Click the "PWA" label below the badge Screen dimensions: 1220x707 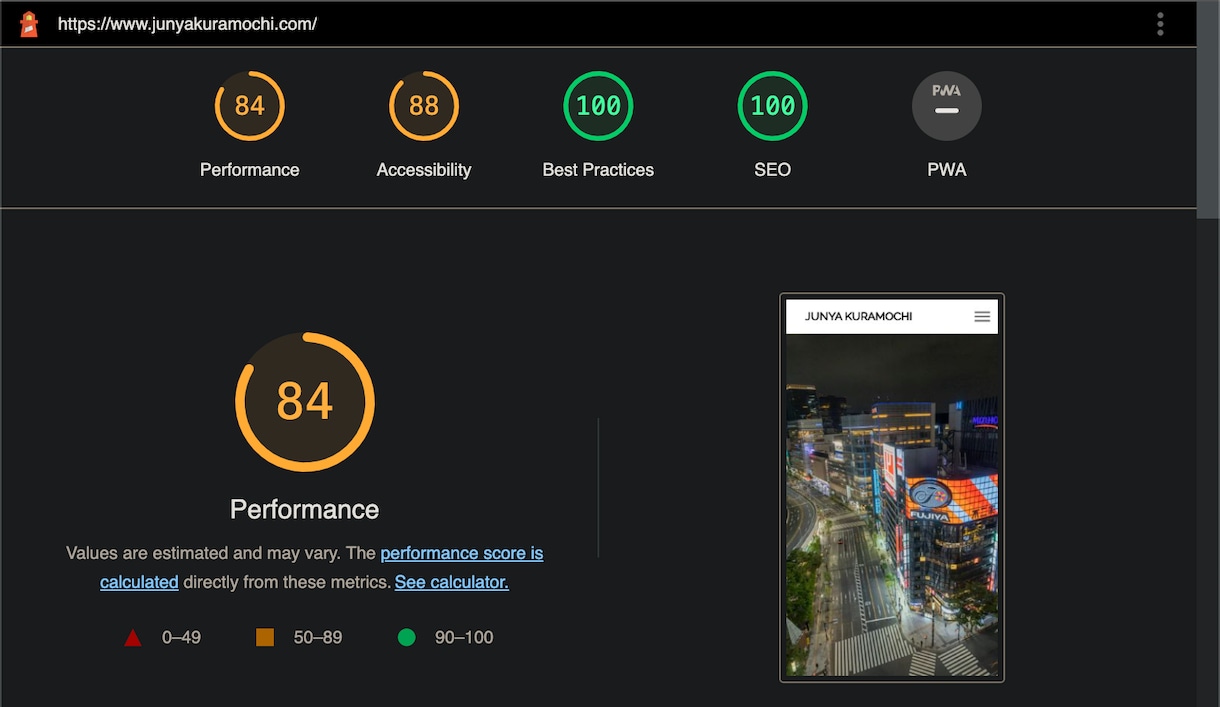pyautogui.click(x=947, y=170)
